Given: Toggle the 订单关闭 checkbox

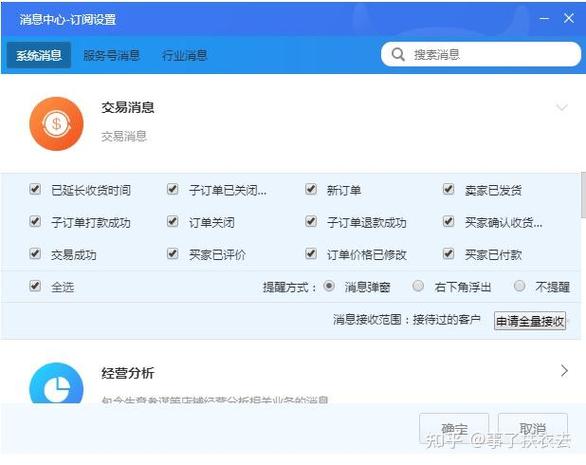Looking at the screenshot, I should 173,221.
